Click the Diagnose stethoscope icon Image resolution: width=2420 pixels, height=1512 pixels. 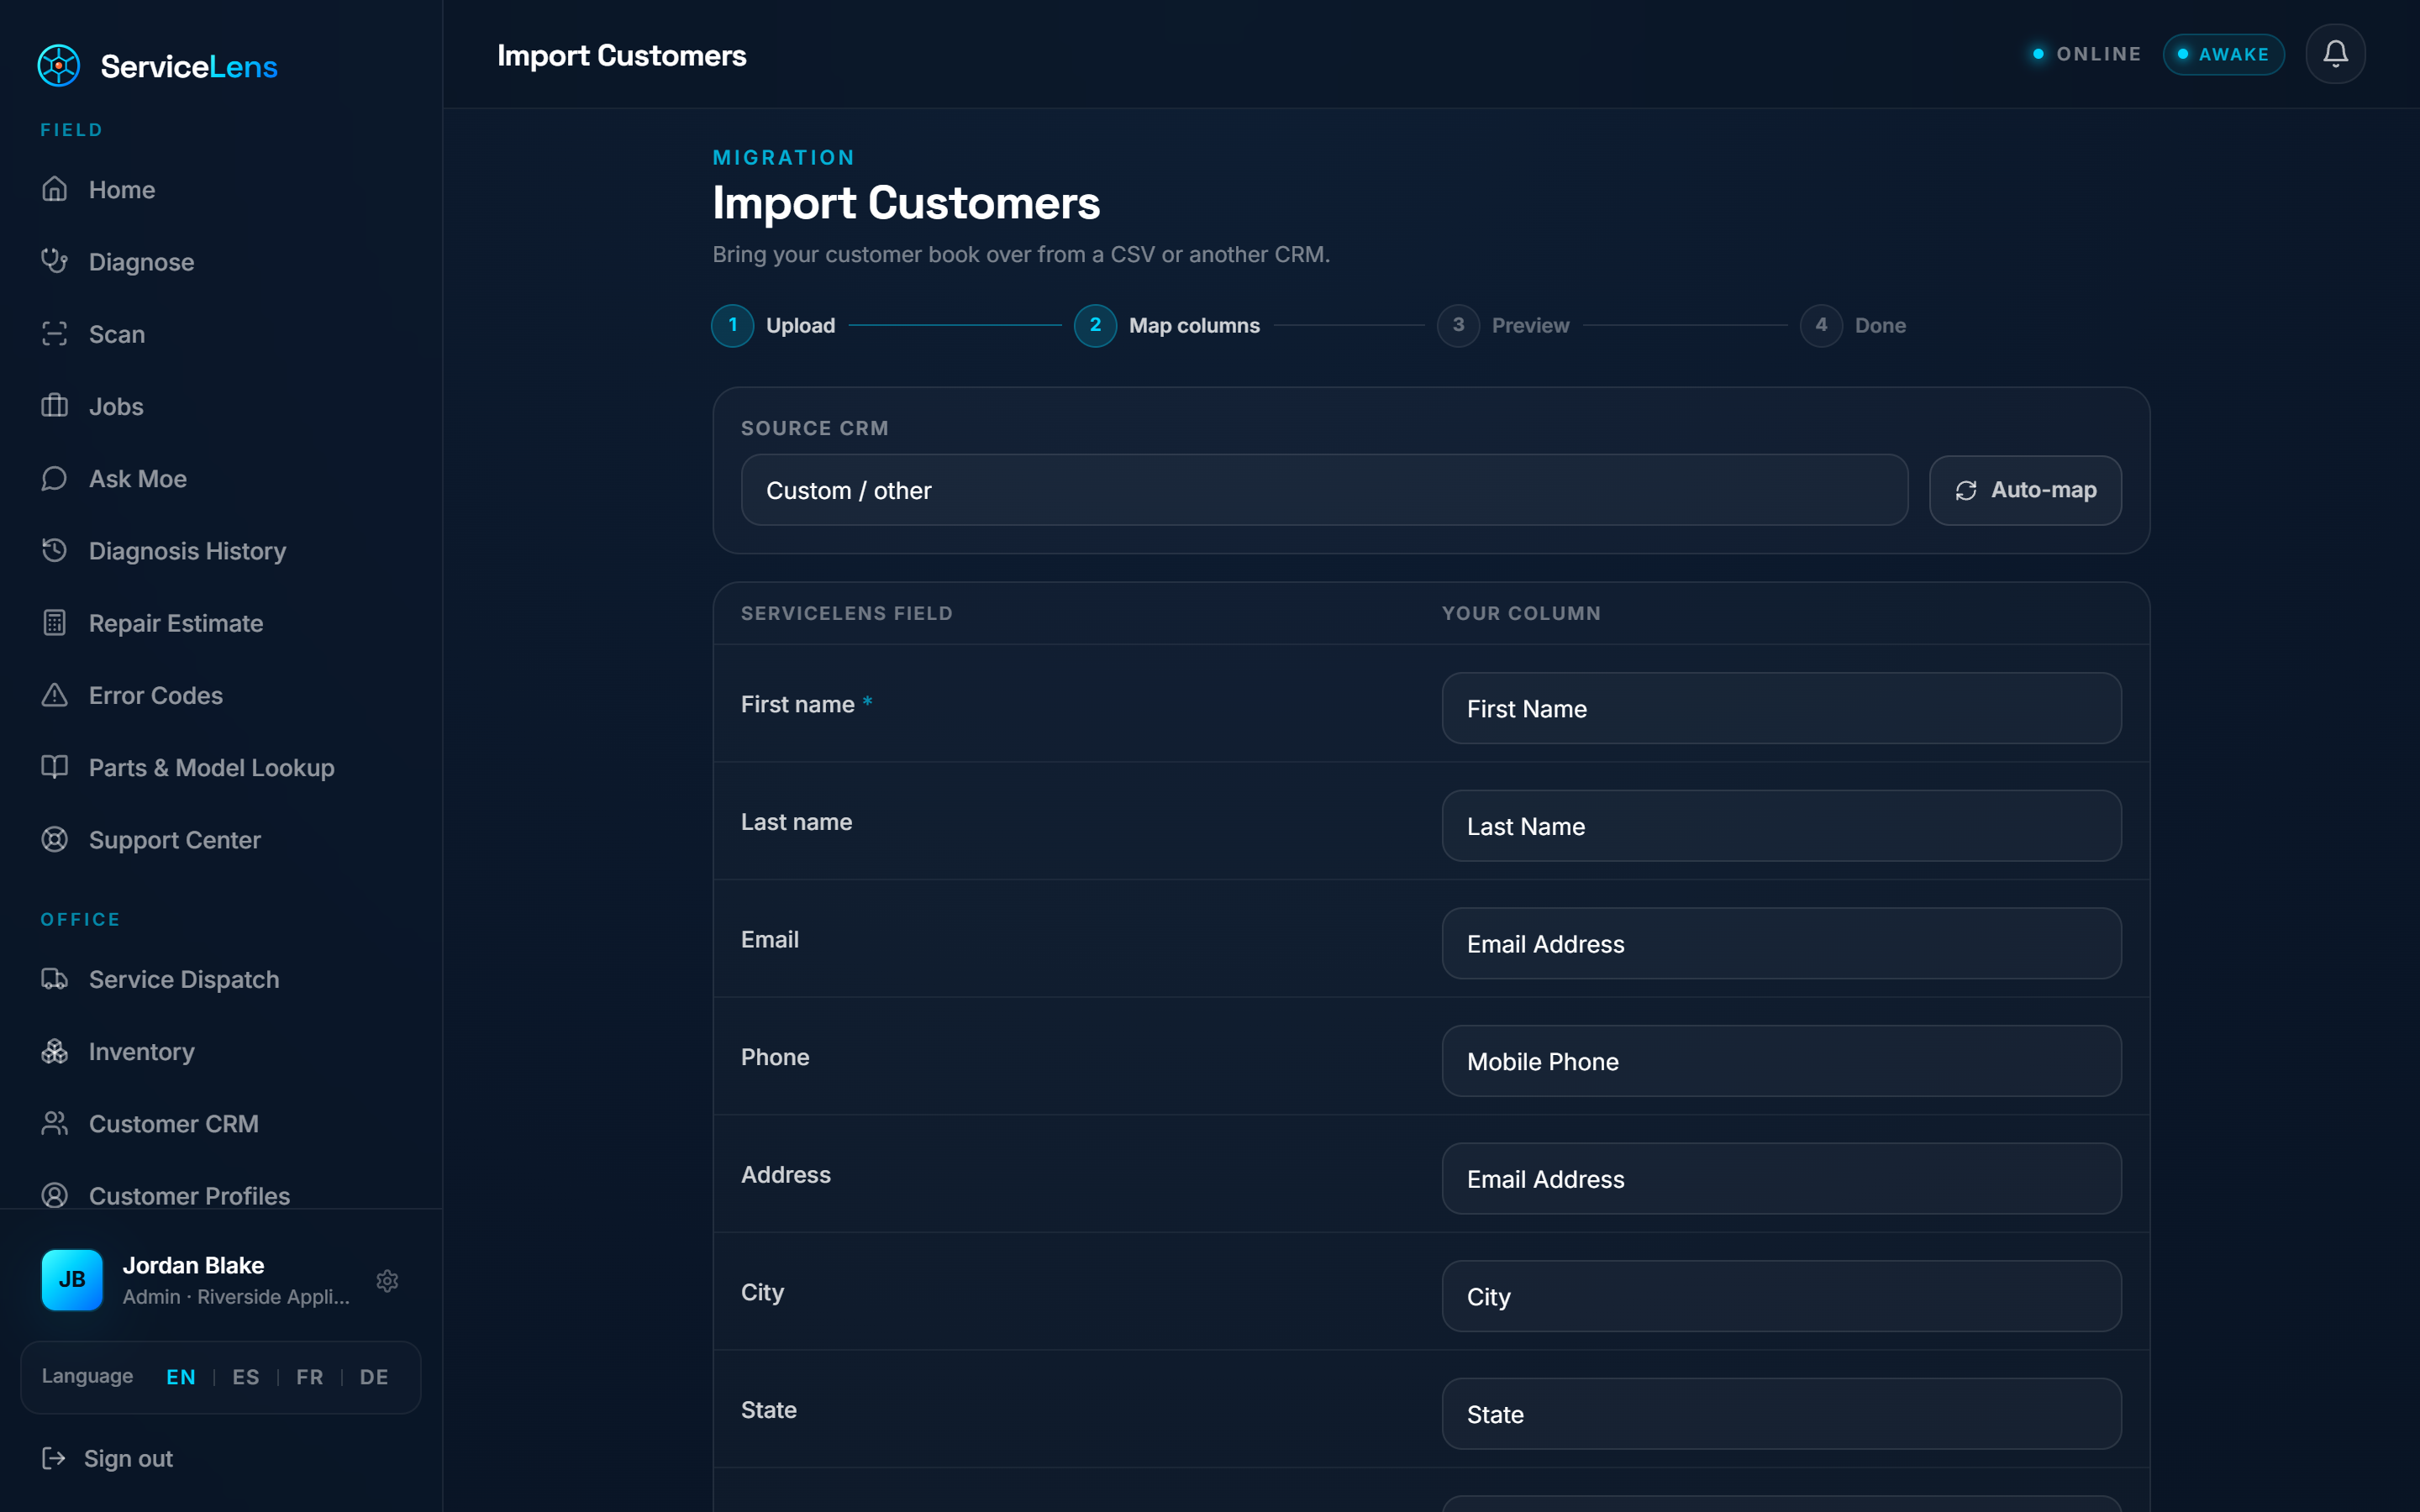point(55,261)
